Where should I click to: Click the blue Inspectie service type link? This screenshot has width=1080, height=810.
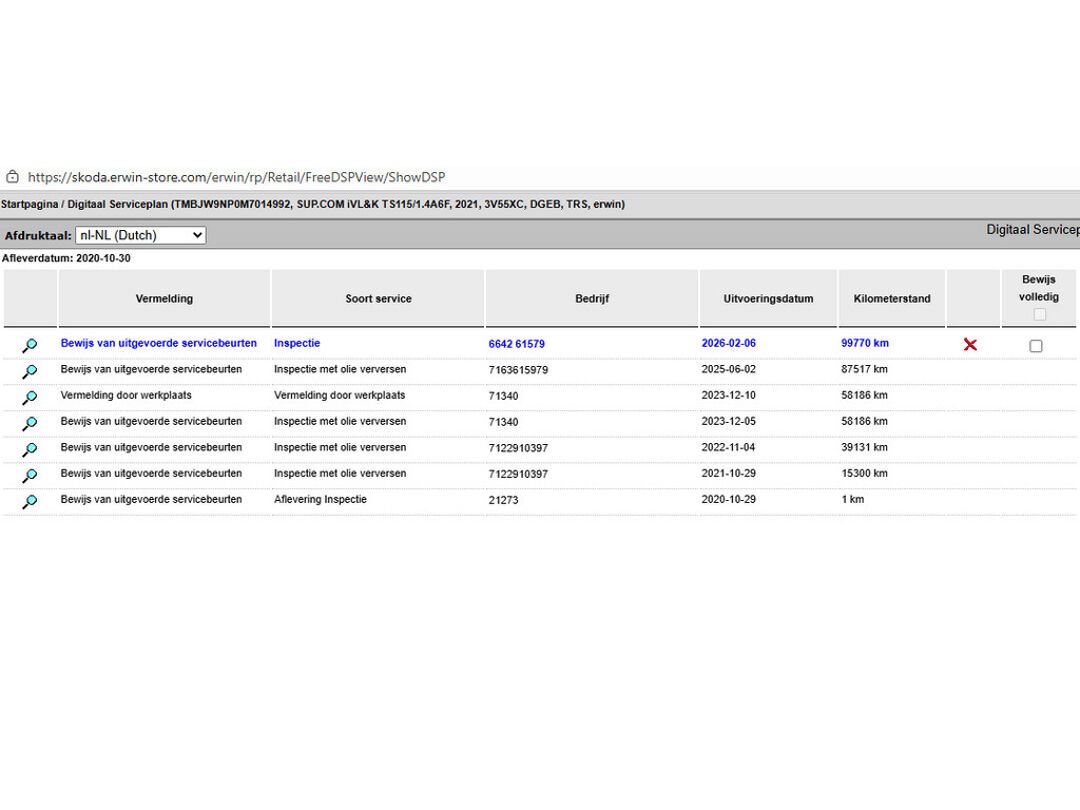point(297,343)
